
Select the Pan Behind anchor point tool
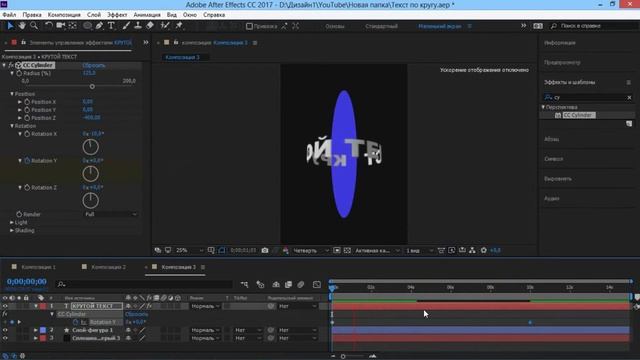(x=73, y=26)
